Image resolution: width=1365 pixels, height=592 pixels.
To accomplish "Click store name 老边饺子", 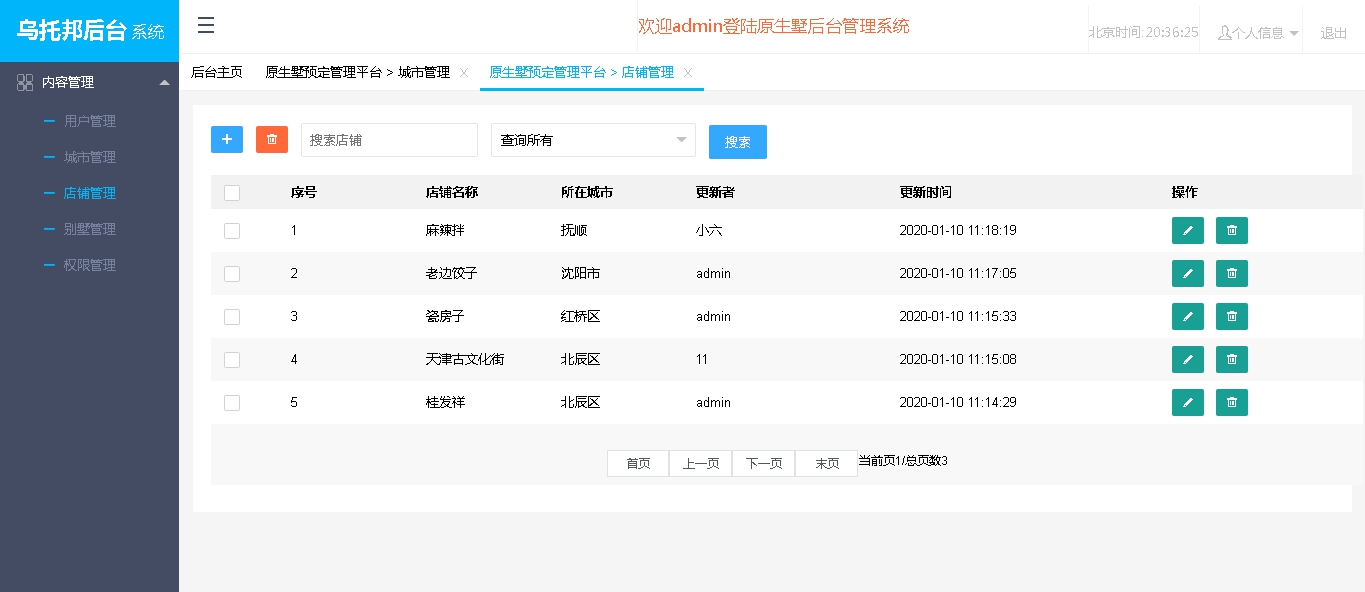I will coord(452,273).
